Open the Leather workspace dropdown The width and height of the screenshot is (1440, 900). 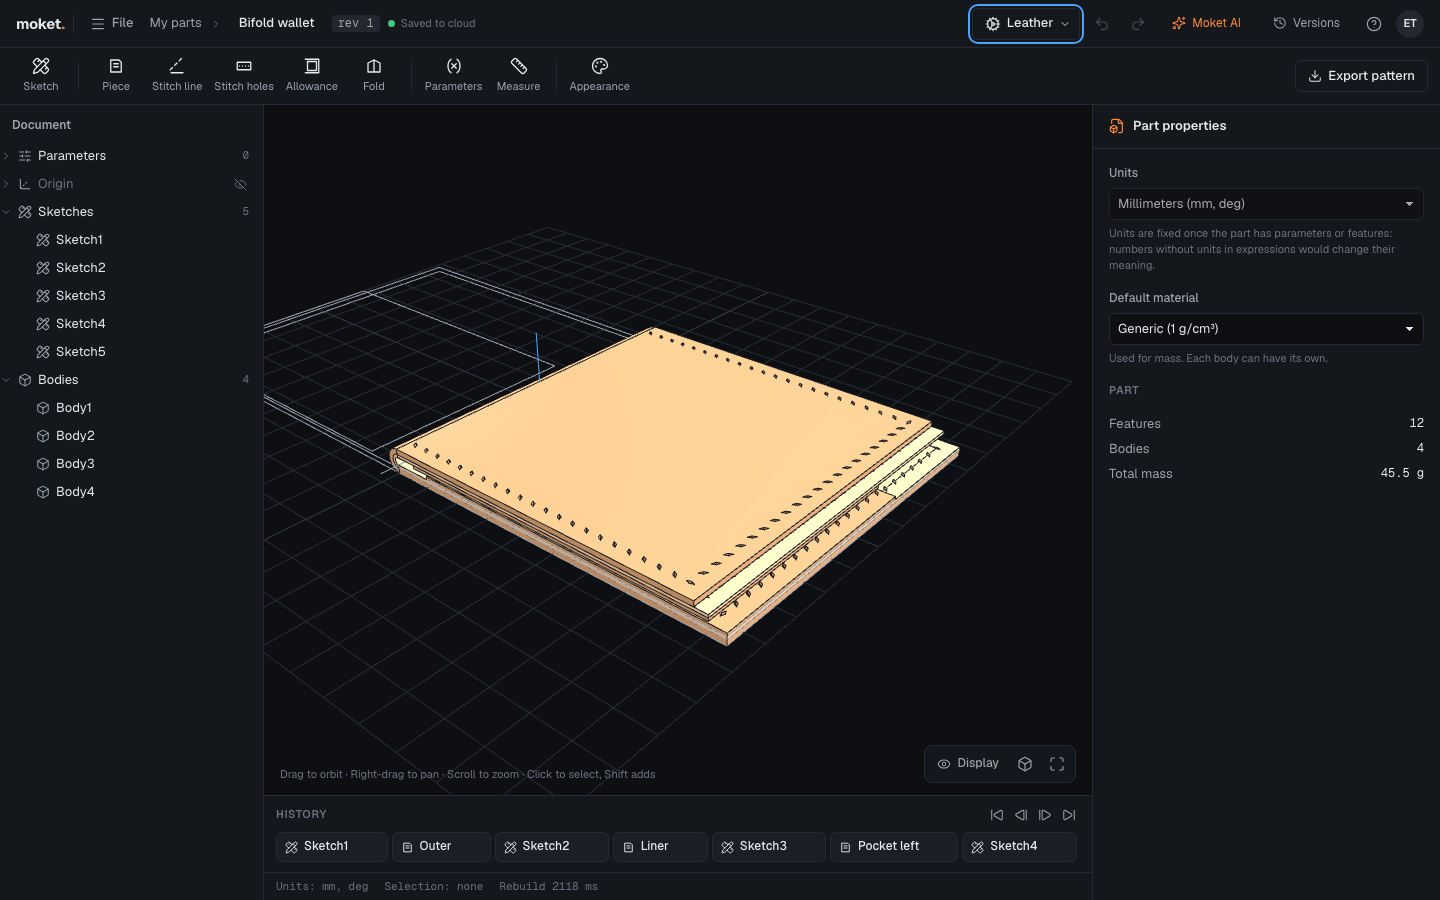tap(1026, 24)
